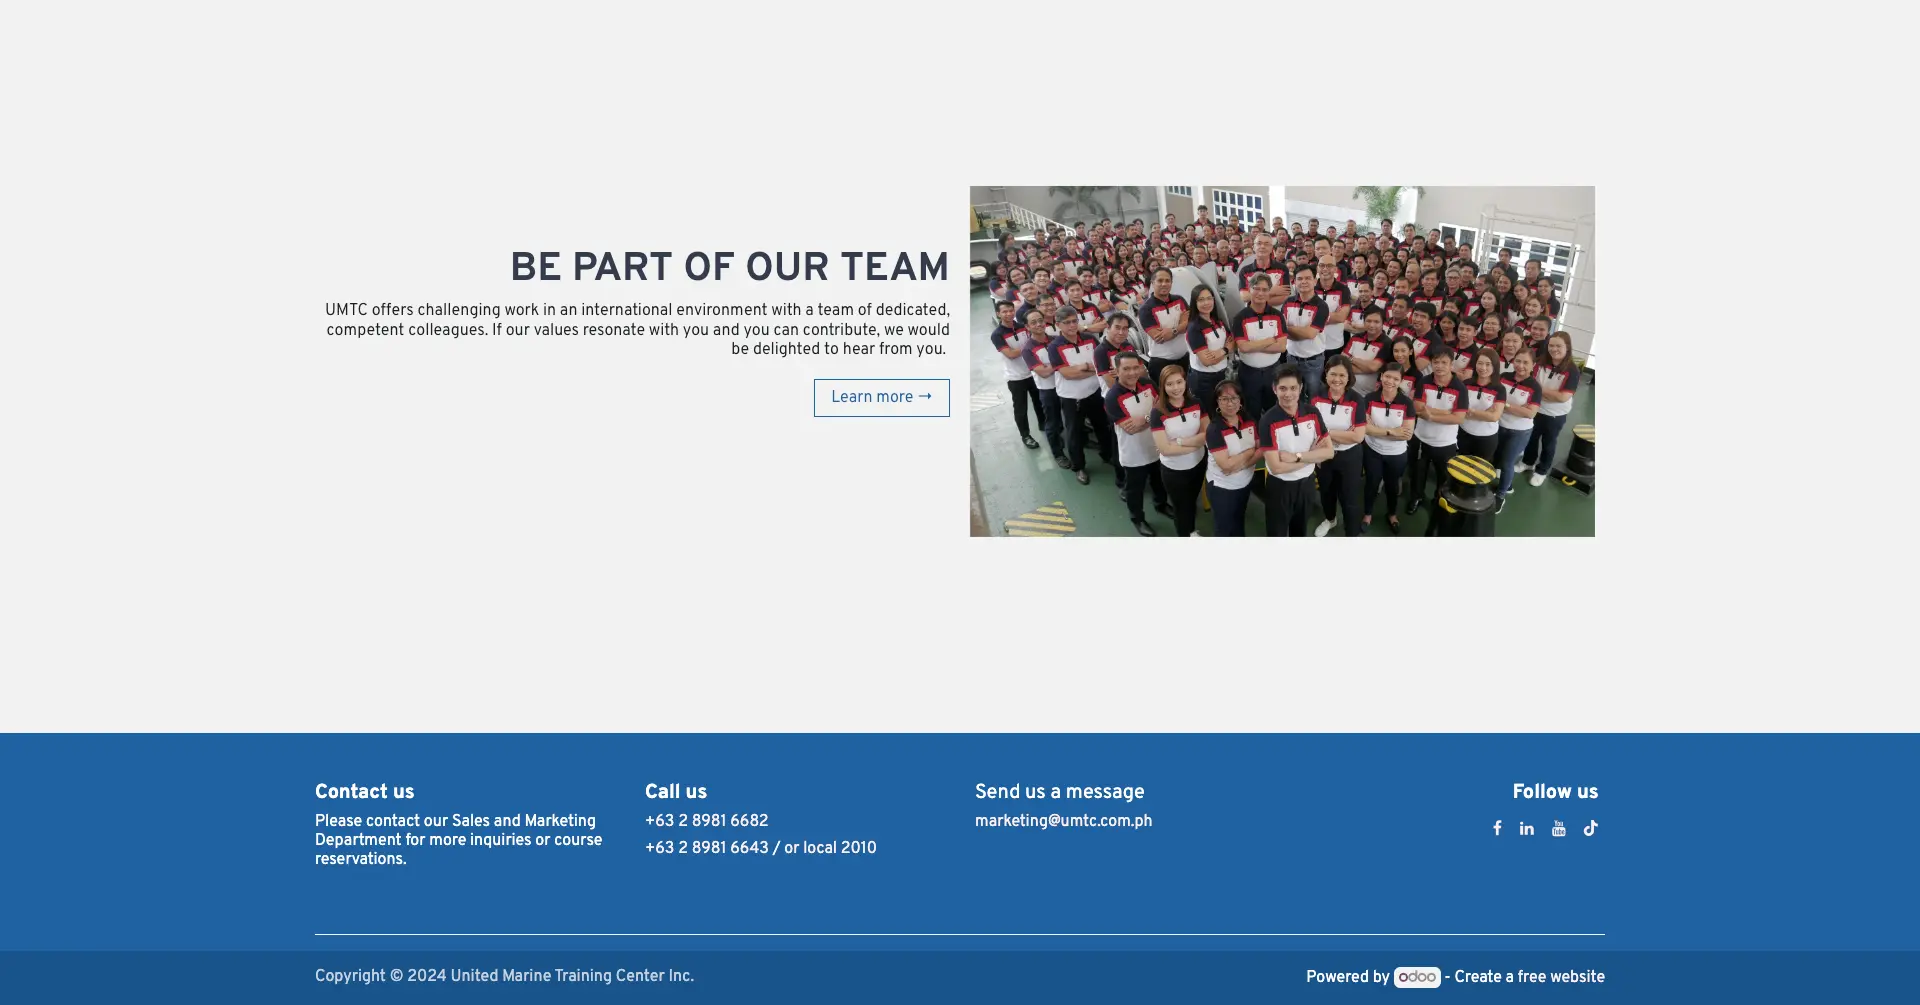Click the Odoo logo badge
The image size is (1920, 1005).
click(x=1417, y=977)
